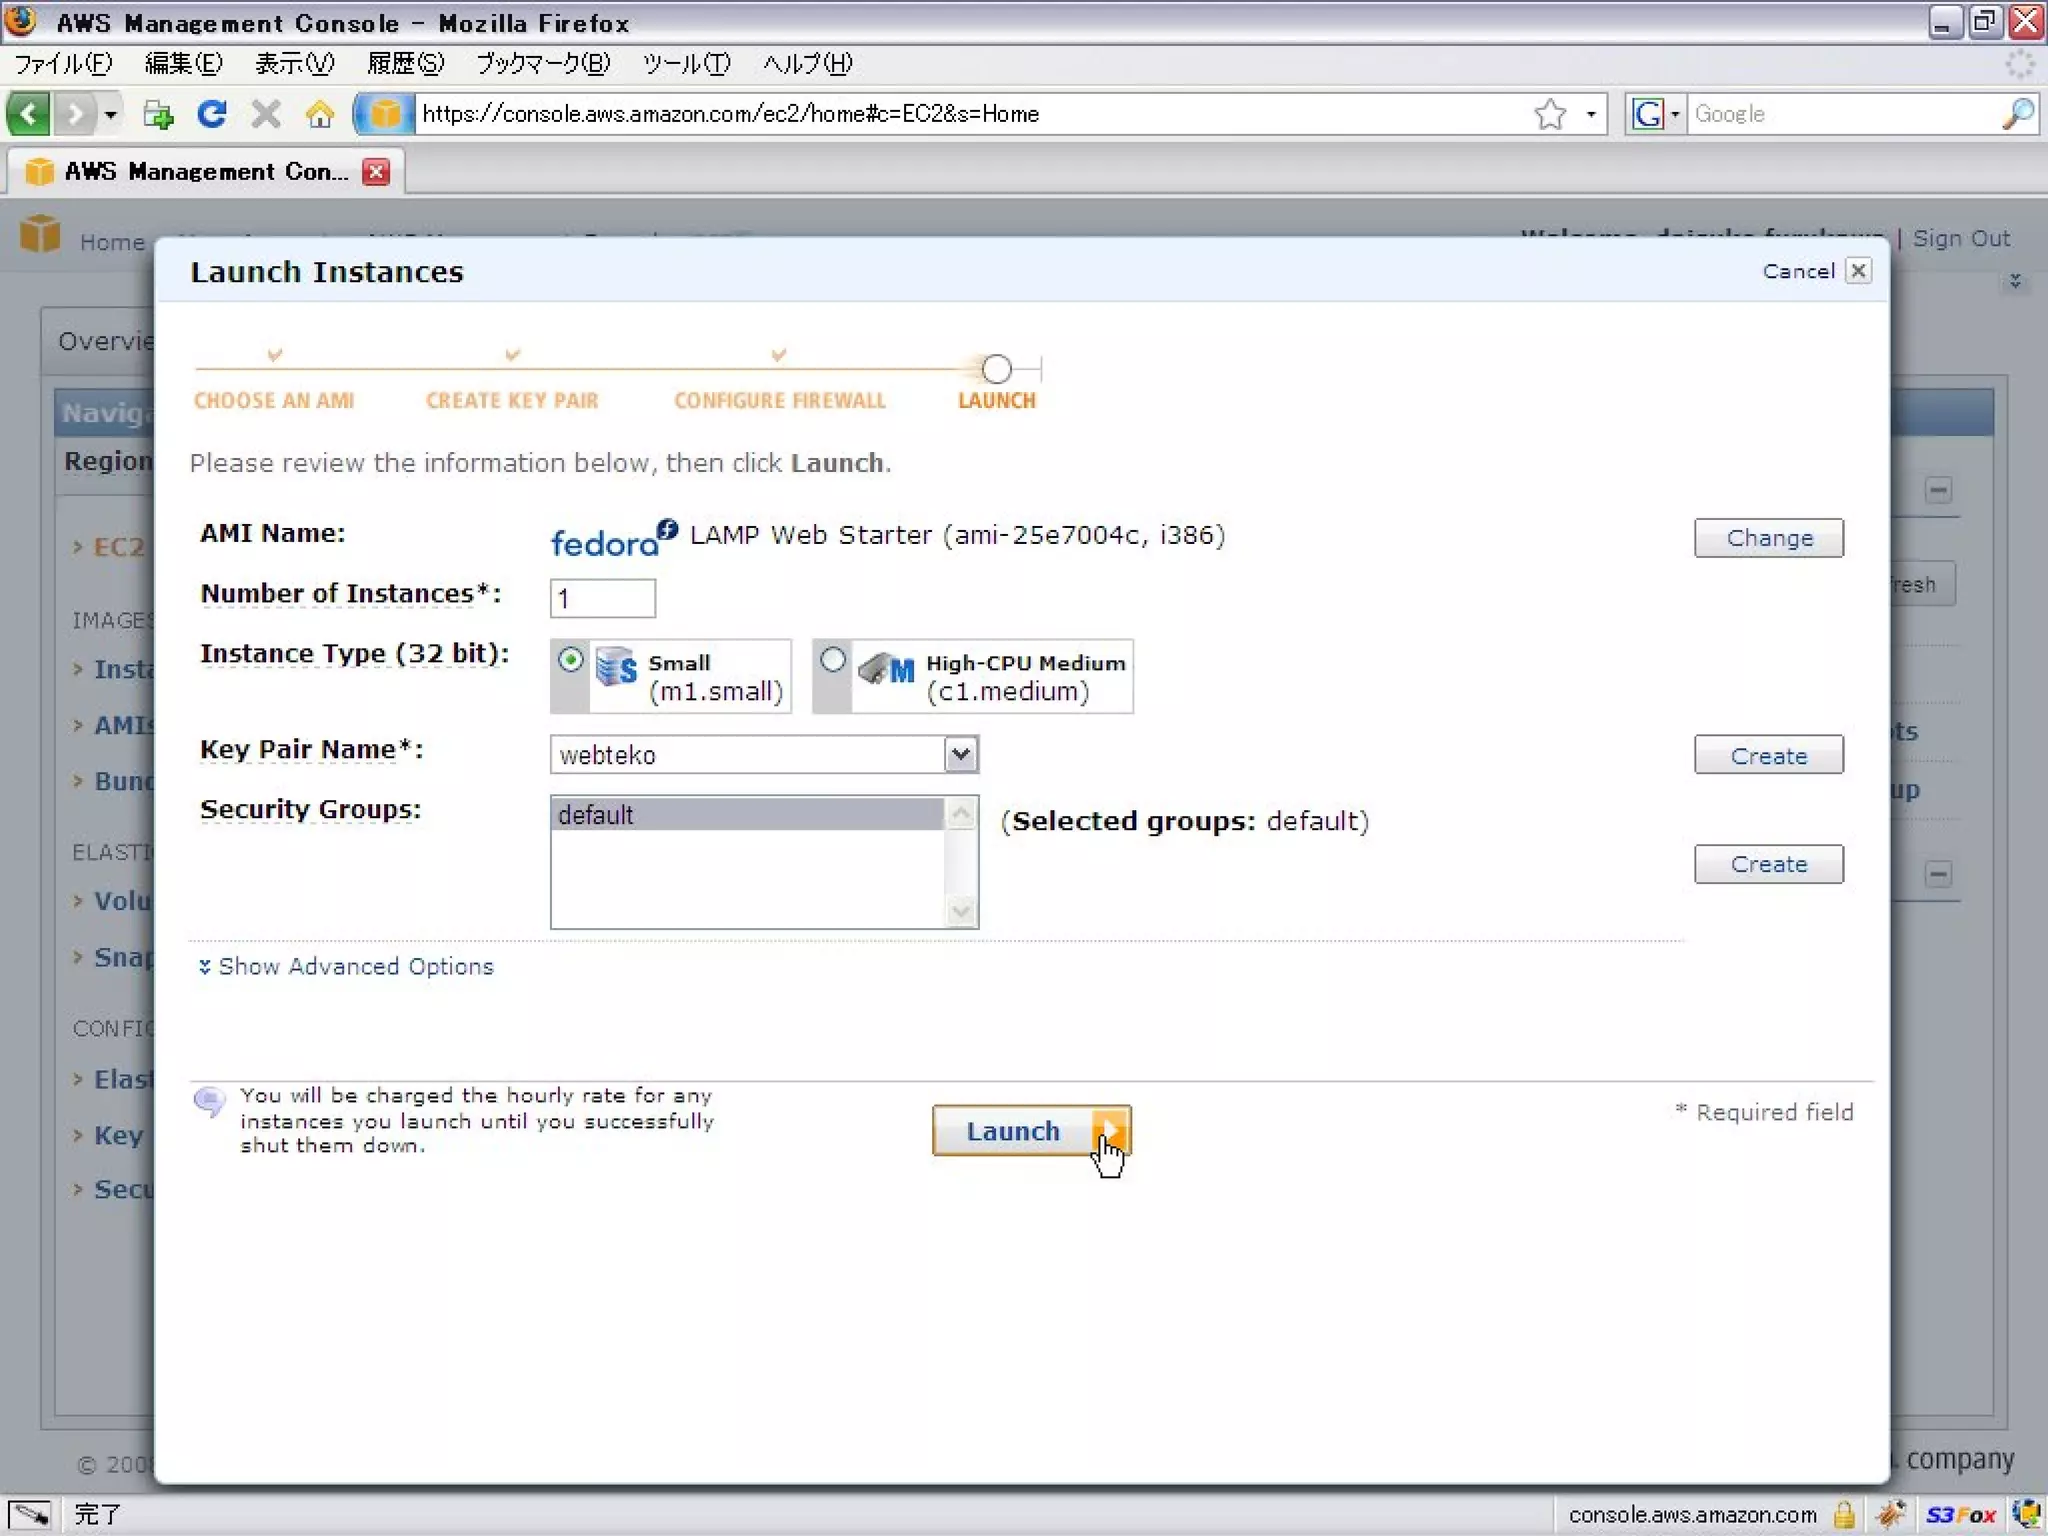
Task: Go to the Configure Firewall step
Action: coord(780,401)
